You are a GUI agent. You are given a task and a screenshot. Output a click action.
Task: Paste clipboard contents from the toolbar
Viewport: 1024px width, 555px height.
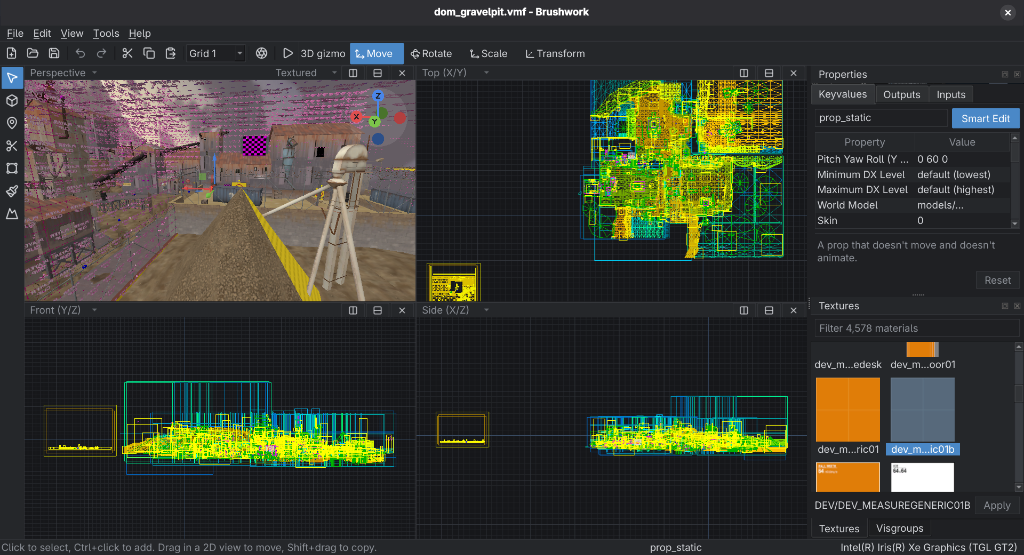[170, 54]
